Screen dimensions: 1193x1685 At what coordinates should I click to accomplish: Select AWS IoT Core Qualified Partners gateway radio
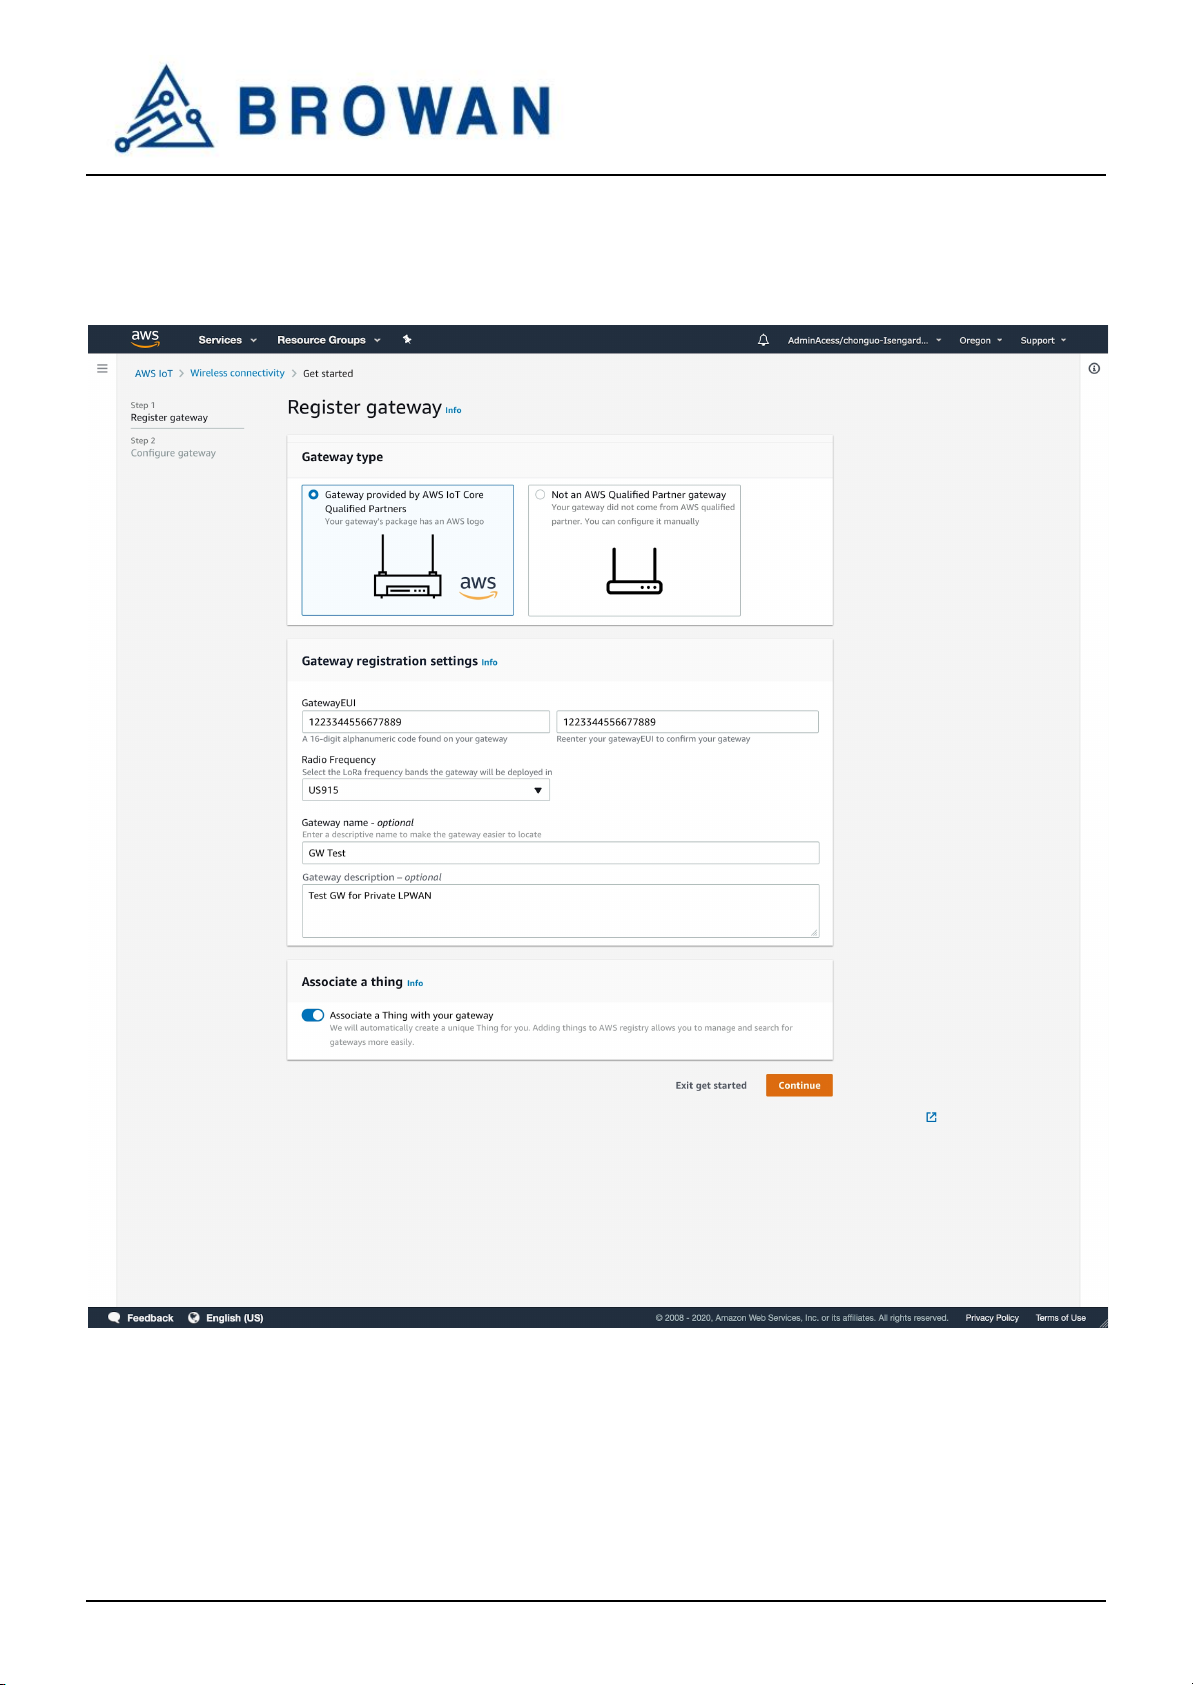(314, 494)
